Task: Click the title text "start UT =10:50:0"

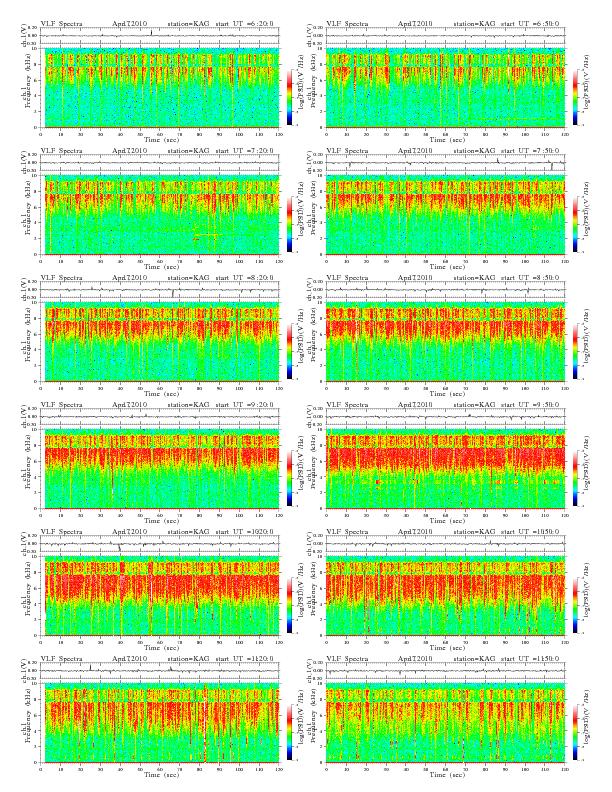Action: (x=530, y=532)
